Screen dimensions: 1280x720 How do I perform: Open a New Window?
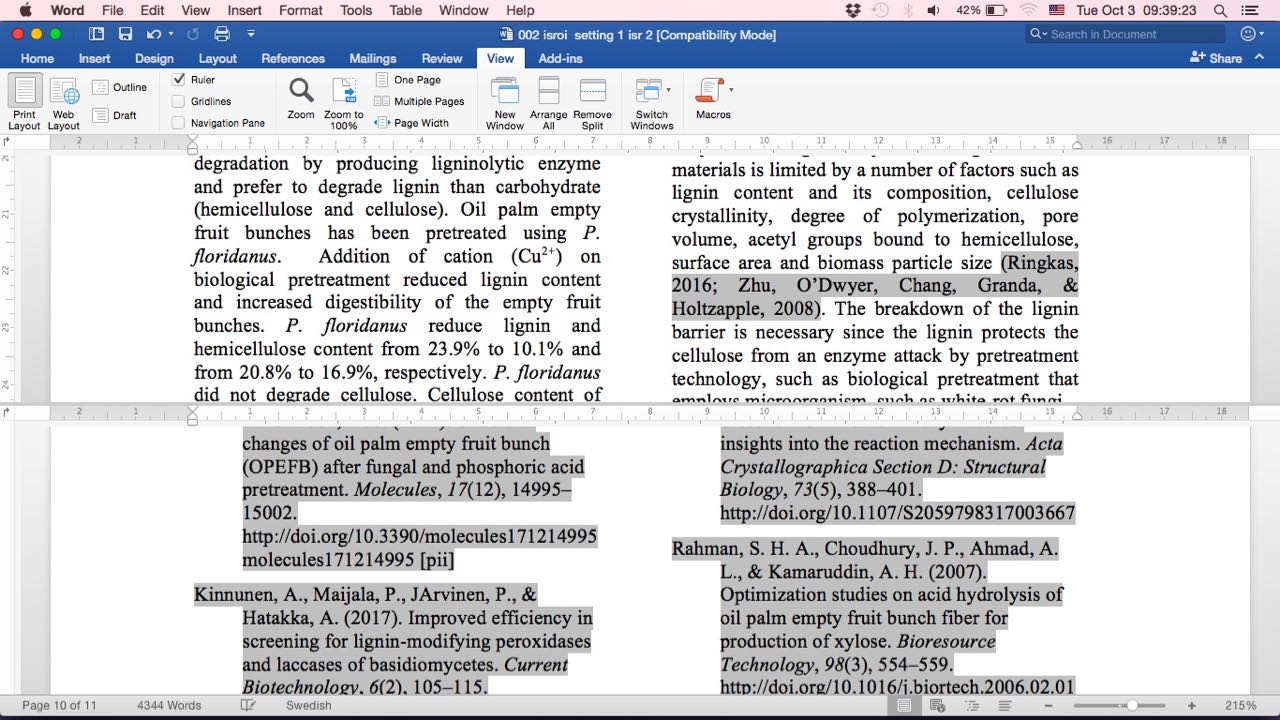[505, 91]
